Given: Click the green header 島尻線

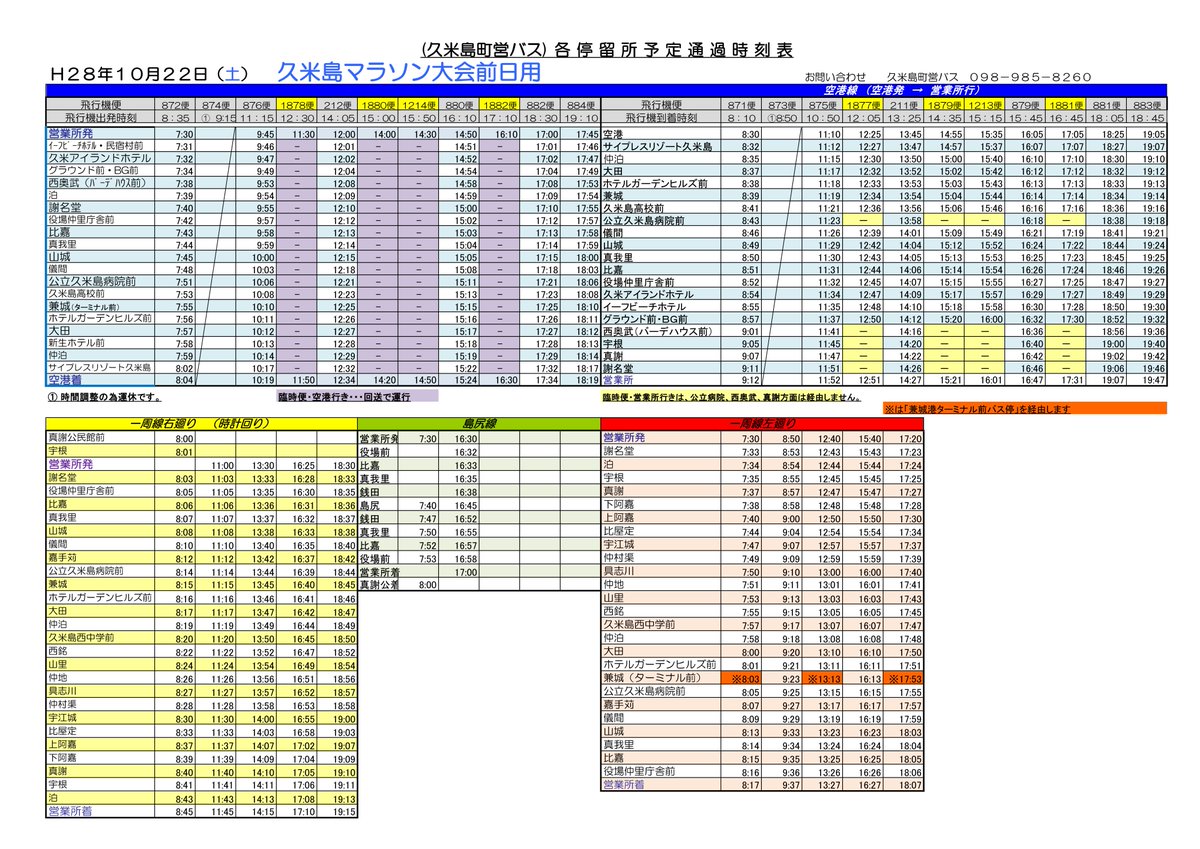Looking at the screenshot, I should coord(479,425).
